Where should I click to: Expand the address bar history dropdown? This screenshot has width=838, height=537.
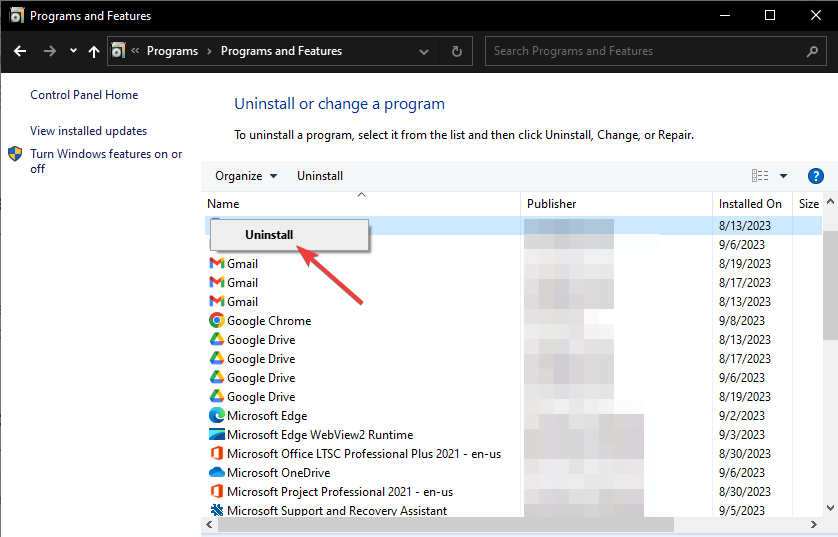click(424, 51)
